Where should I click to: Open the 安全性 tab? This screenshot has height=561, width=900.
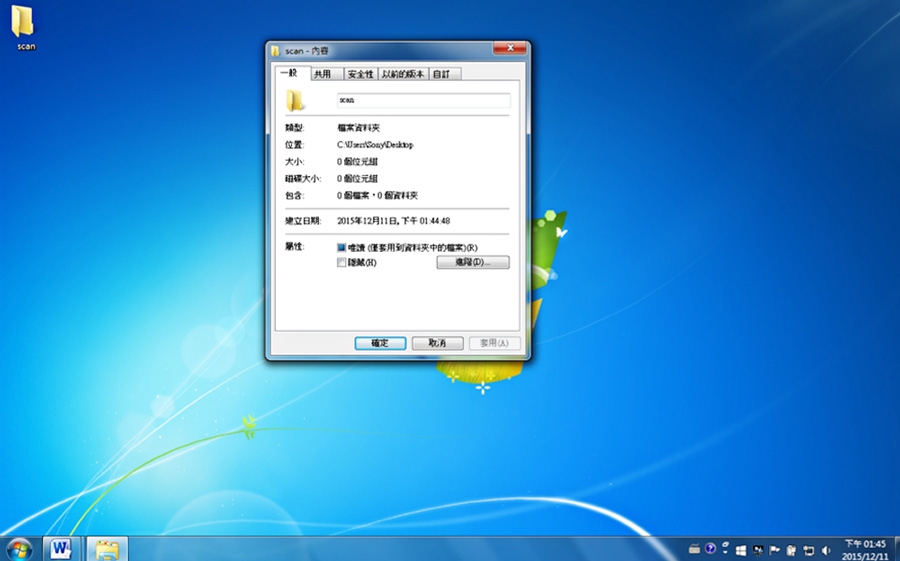360,74
